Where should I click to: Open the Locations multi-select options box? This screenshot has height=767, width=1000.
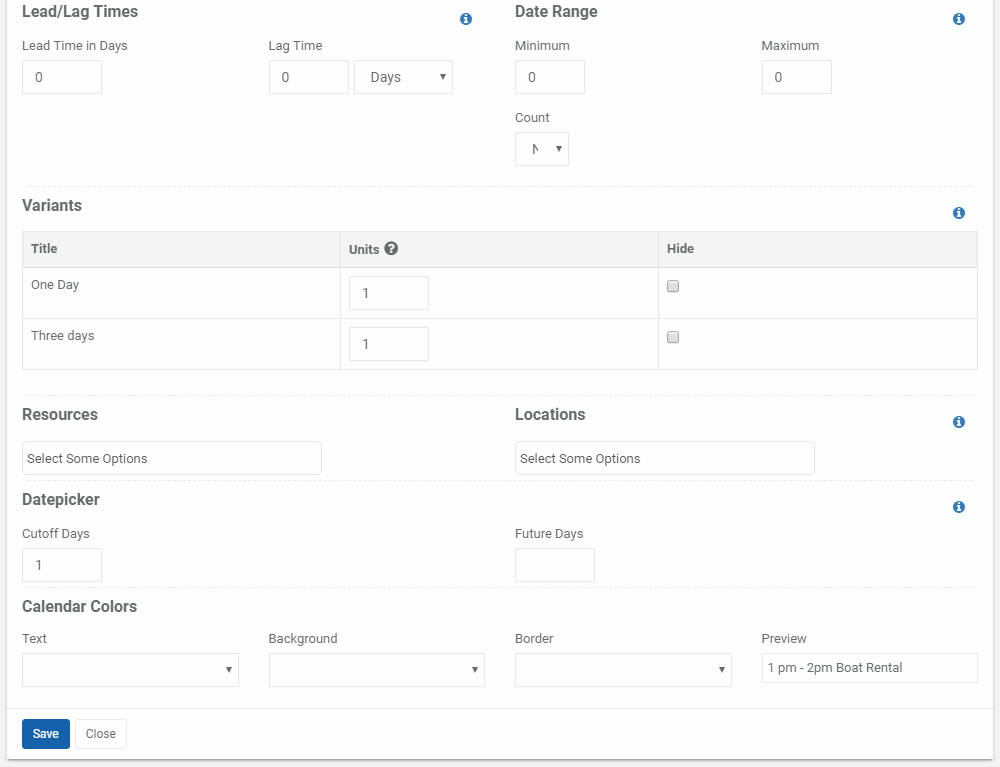(665, 458)
